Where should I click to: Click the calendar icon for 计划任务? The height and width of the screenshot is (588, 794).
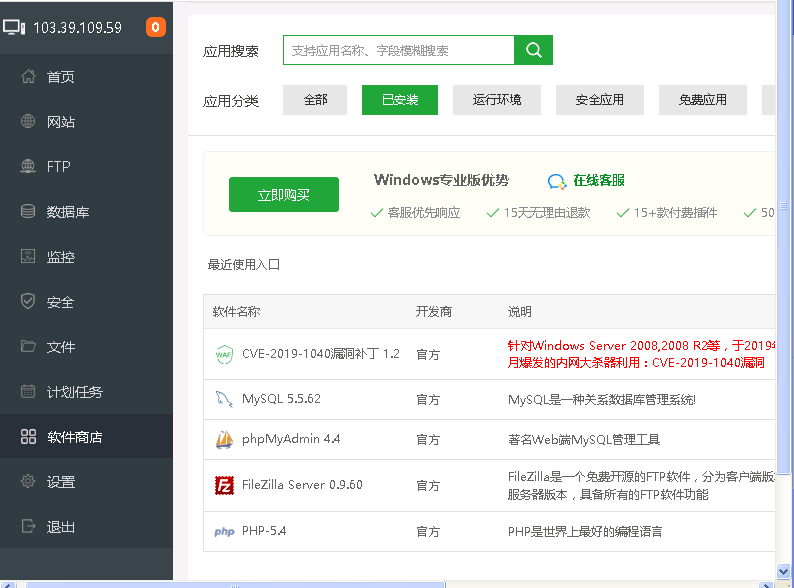[28, 391]
